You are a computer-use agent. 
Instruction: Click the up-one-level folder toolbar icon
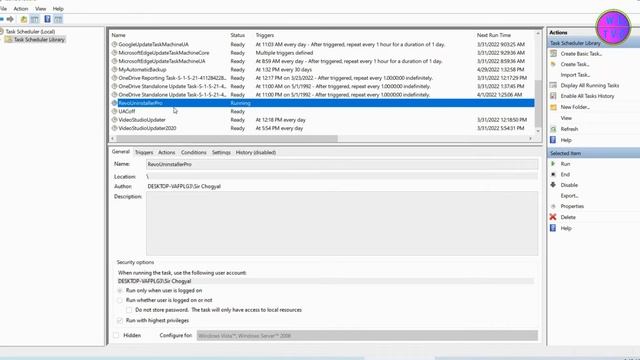pyautogui.click(x=24, y=19)
